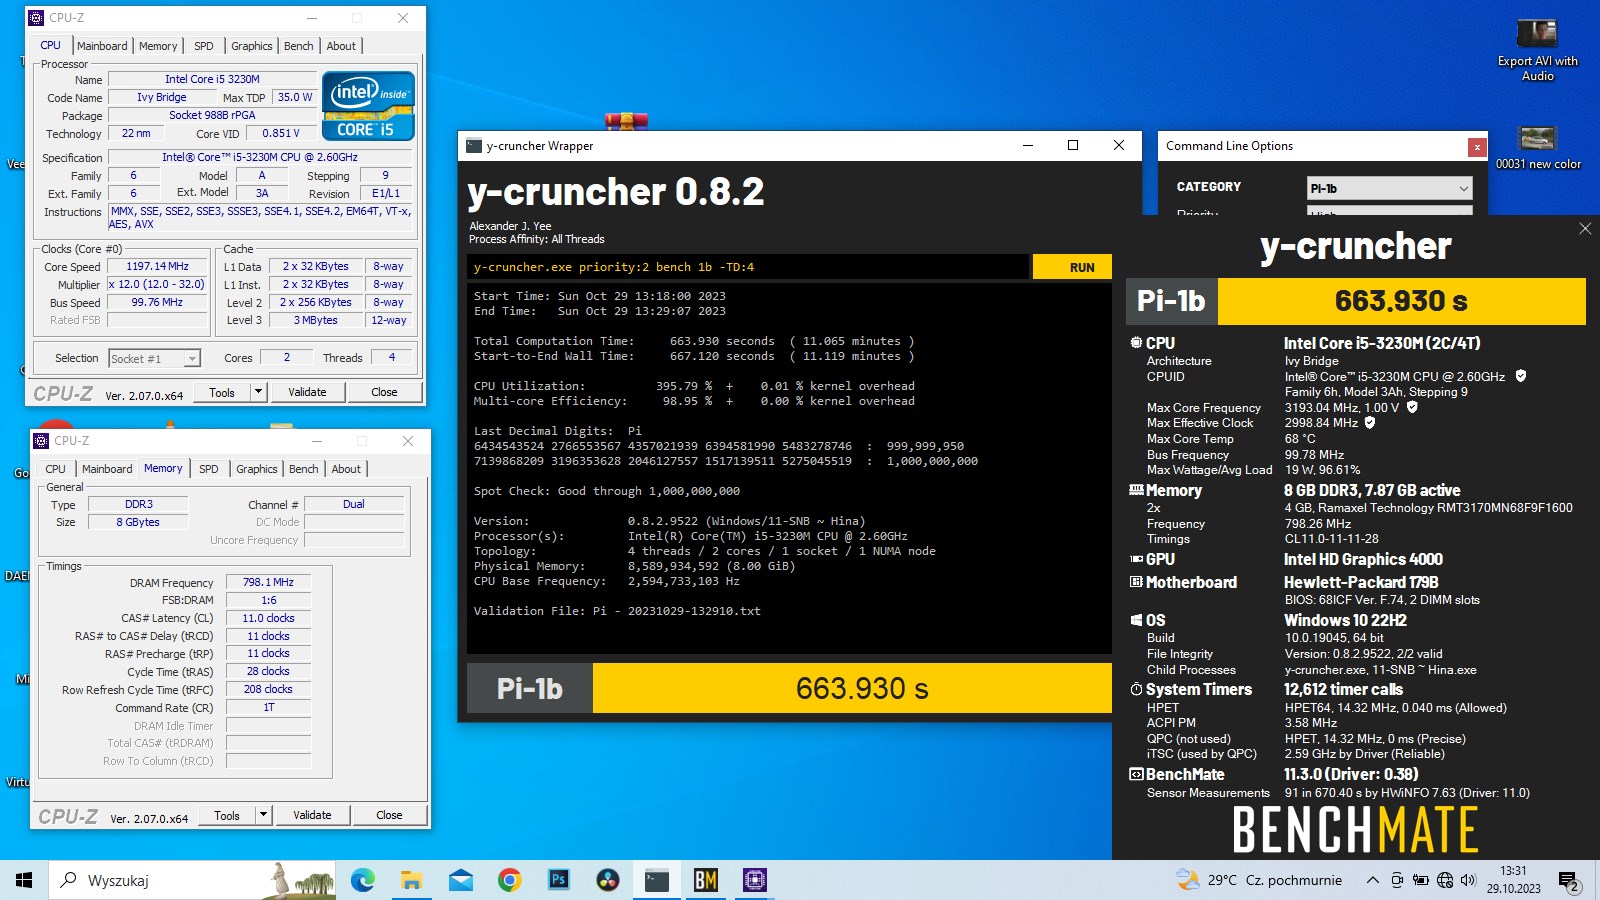Click the Memory section icon in BenchMate result
This screenshot has width=1600, height=900.
[1136, 490]
